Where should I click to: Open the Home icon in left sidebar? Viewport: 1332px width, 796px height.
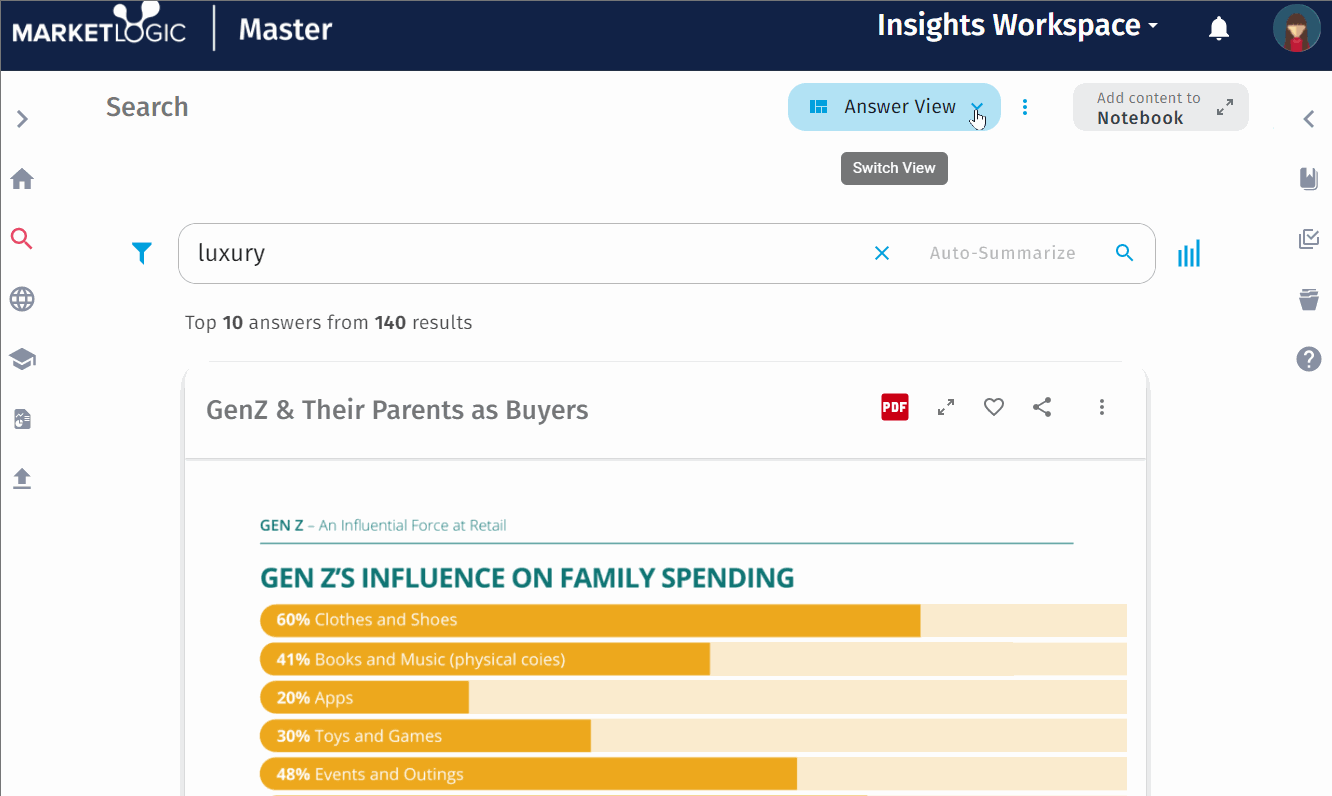tap(22, 179)
